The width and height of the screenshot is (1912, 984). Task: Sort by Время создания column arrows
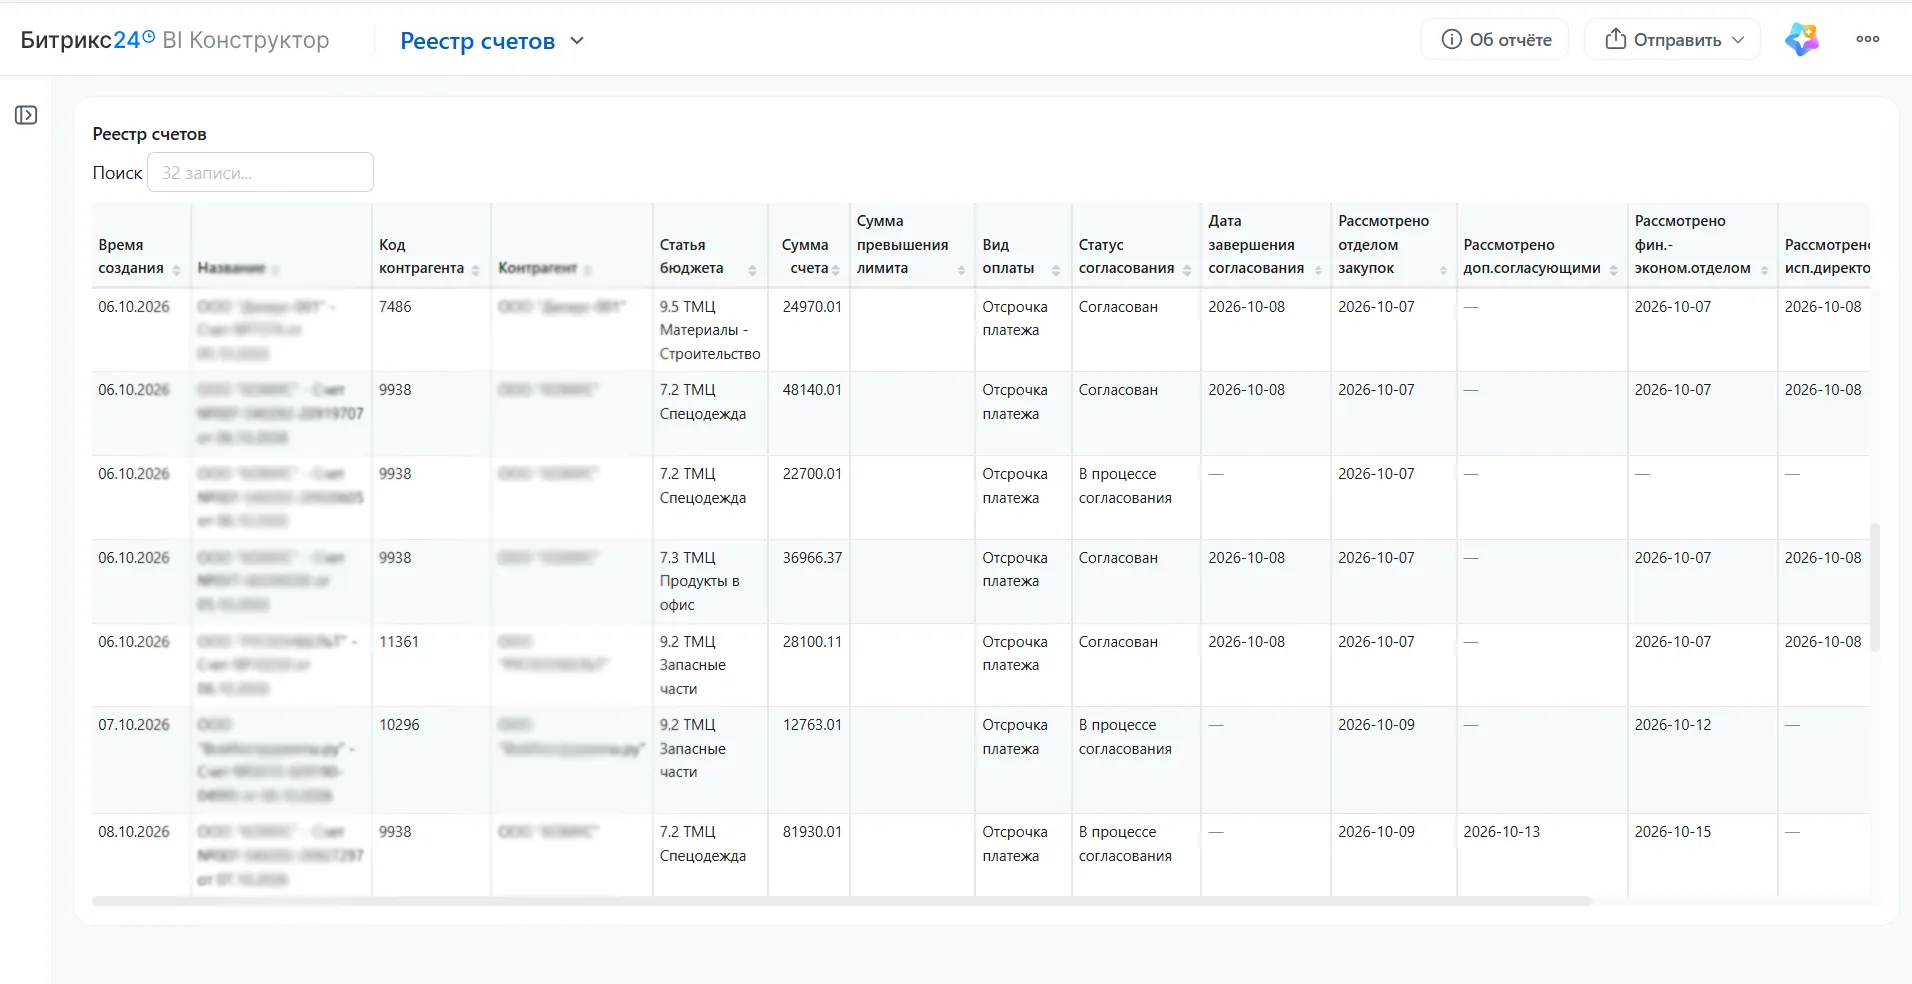[176, 270]
